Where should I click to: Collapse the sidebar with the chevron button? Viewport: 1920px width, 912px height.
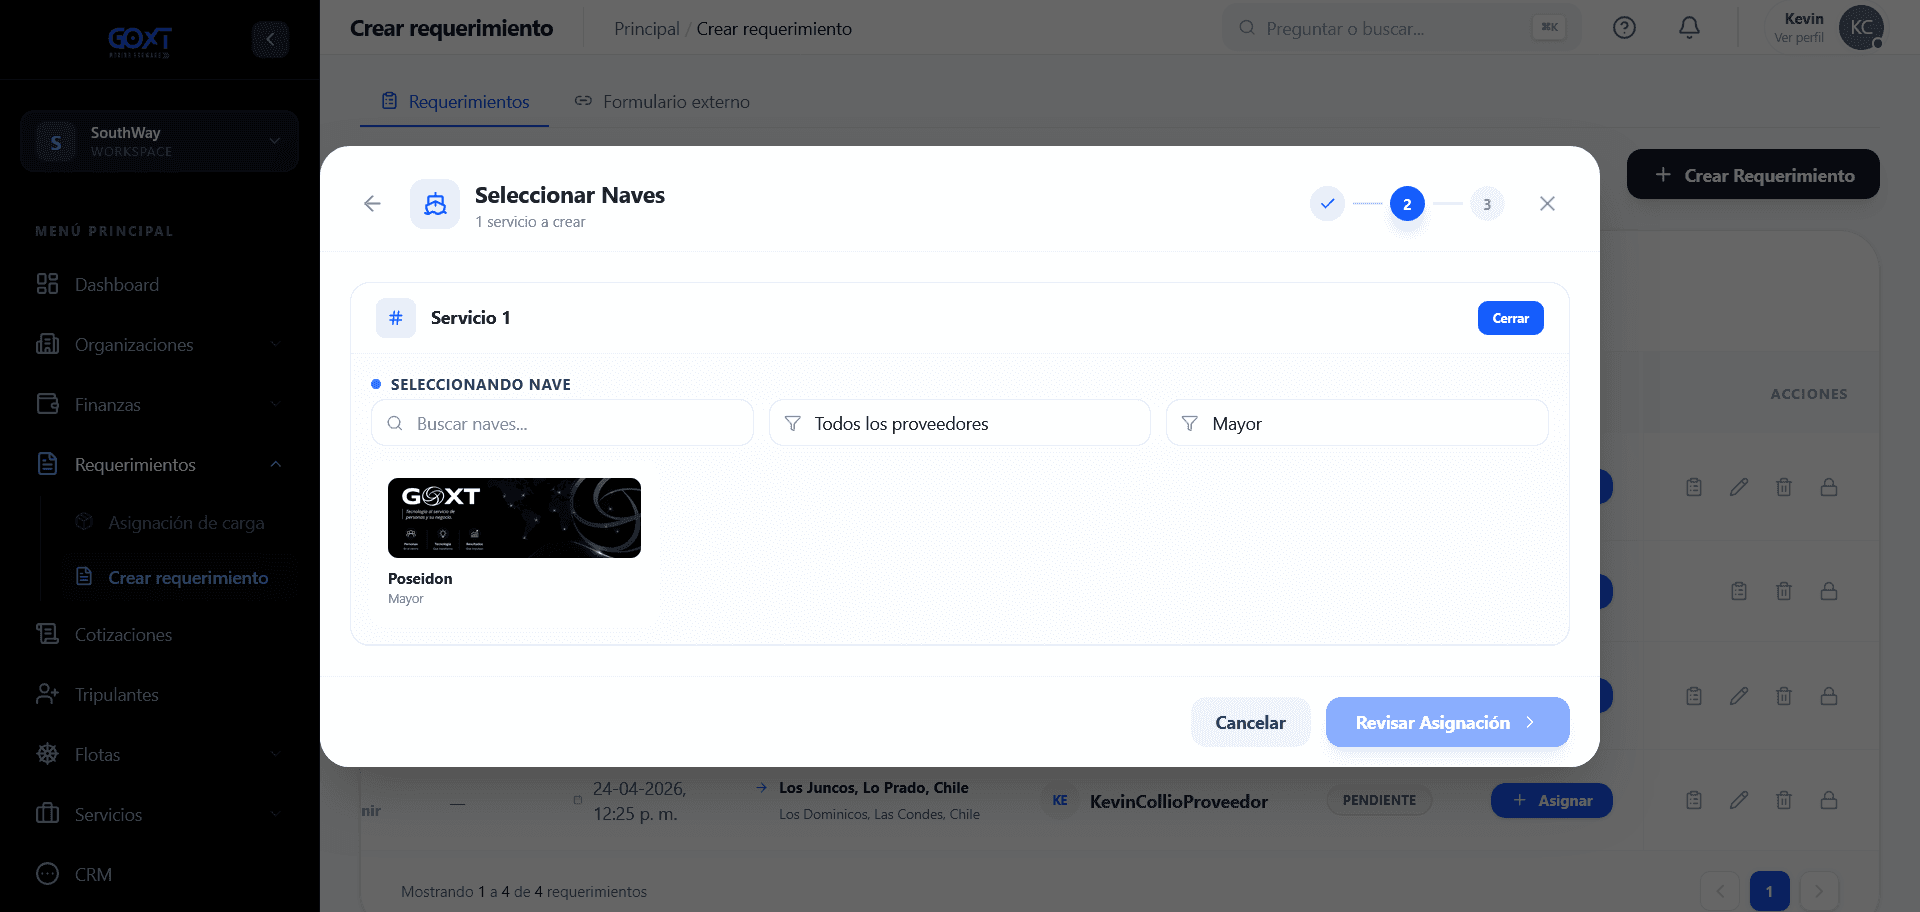[270, 40]
